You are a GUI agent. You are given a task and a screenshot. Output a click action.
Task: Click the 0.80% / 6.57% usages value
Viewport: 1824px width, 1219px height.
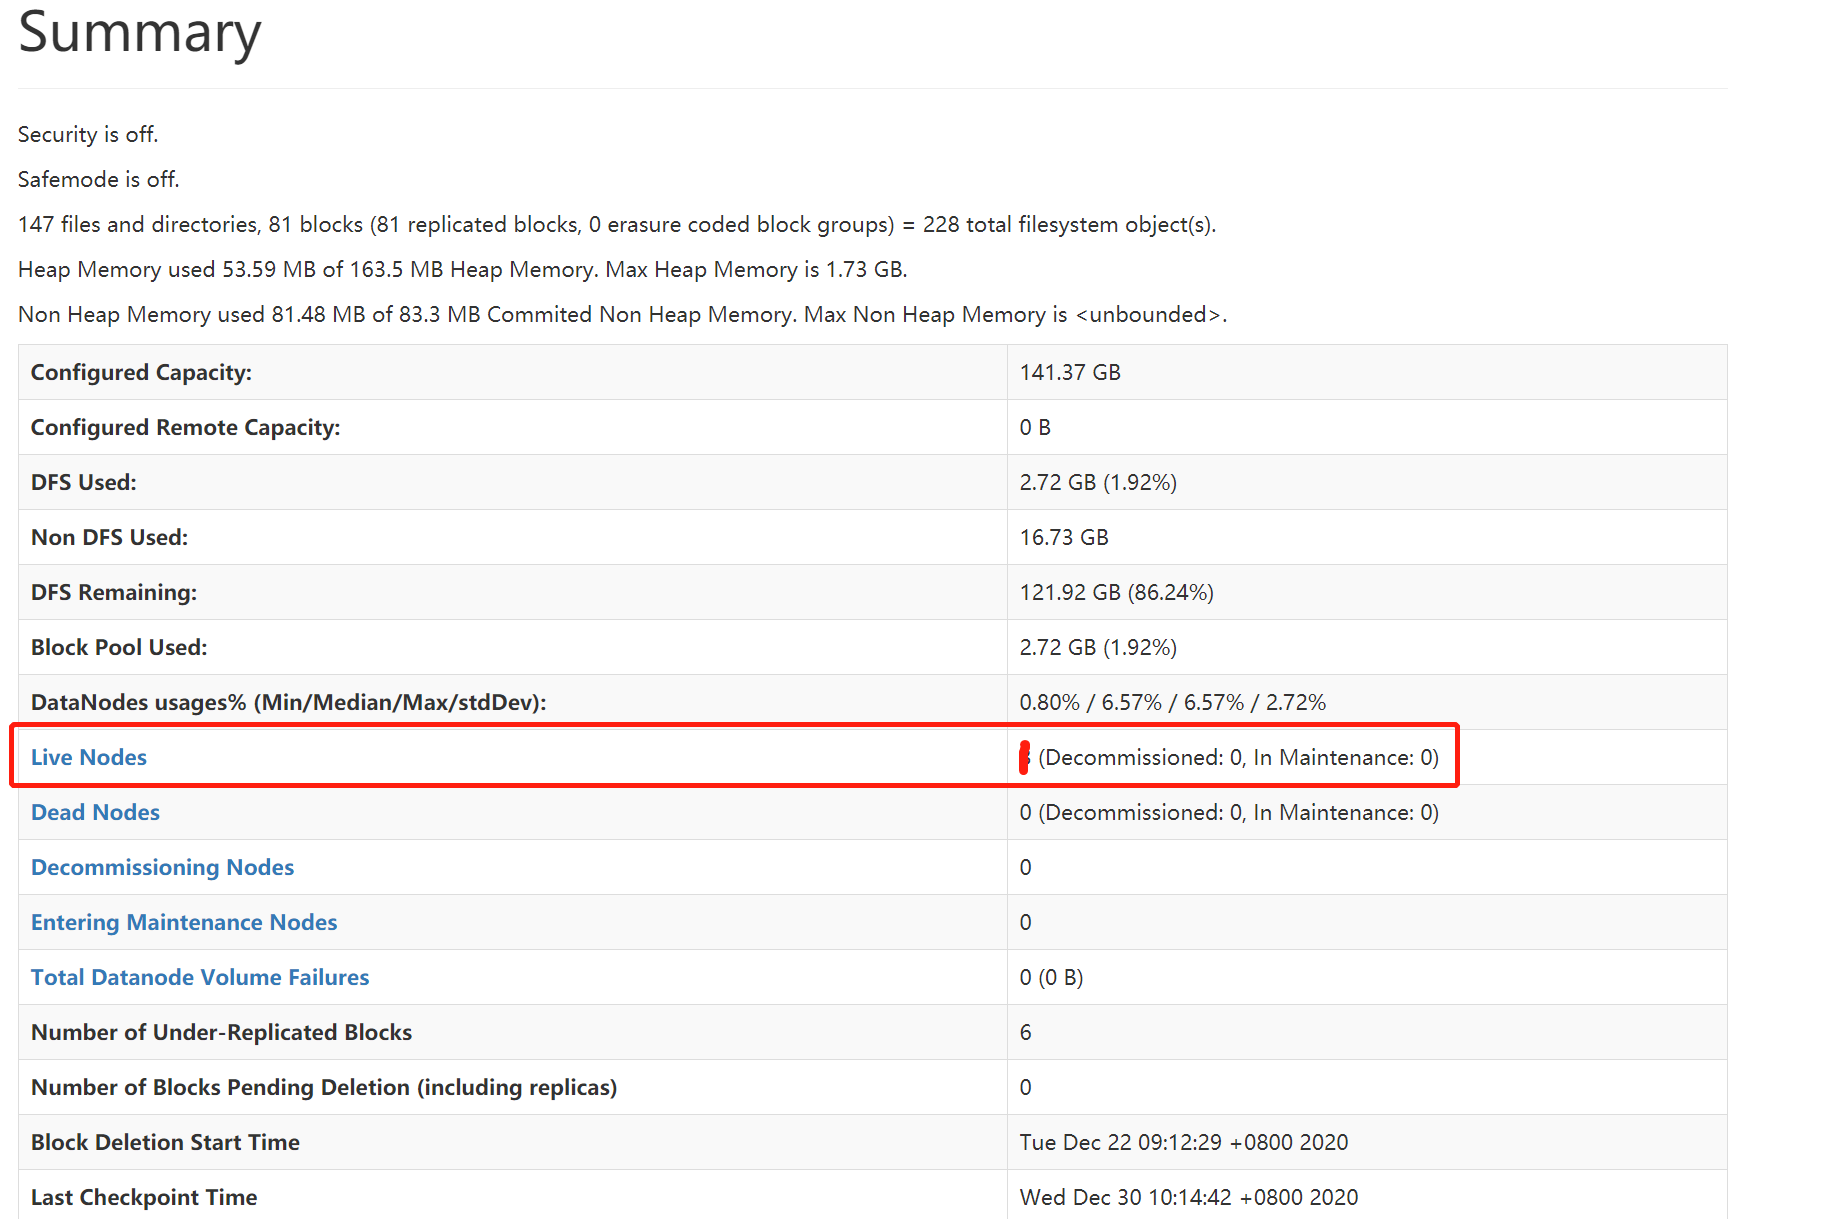tap(1172, 702)
